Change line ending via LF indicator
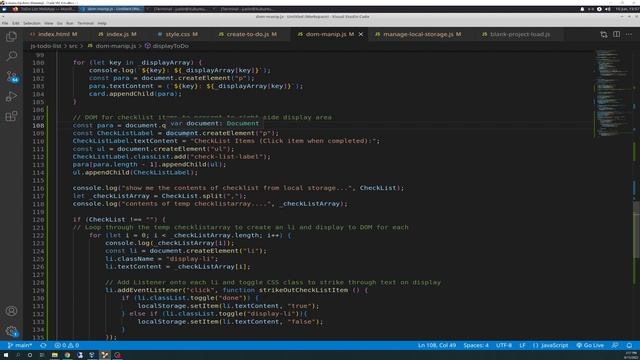The height and width of the screenshot is (360, 640). point(522,345)
